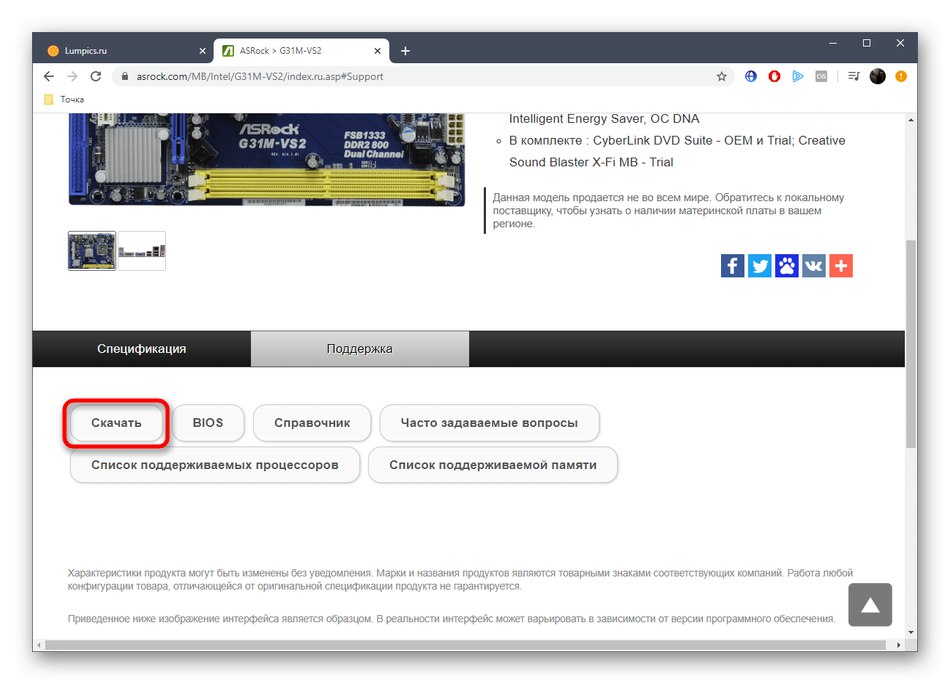Bookmark page with the star icon

click(x=721, y=76)
